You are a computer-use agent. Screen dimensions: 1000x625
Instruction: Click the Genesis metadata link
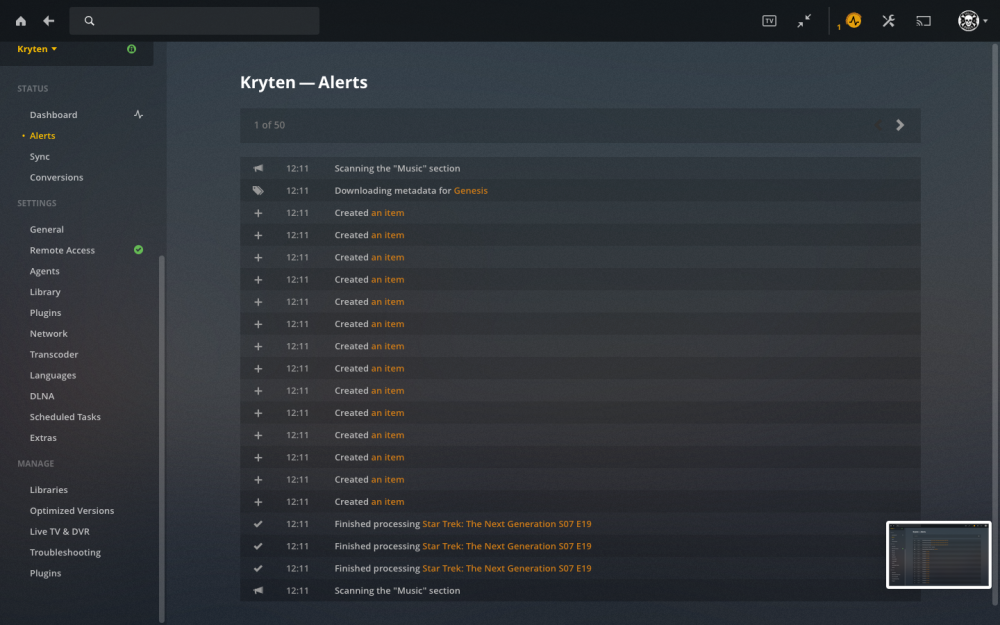coord(471,191)
